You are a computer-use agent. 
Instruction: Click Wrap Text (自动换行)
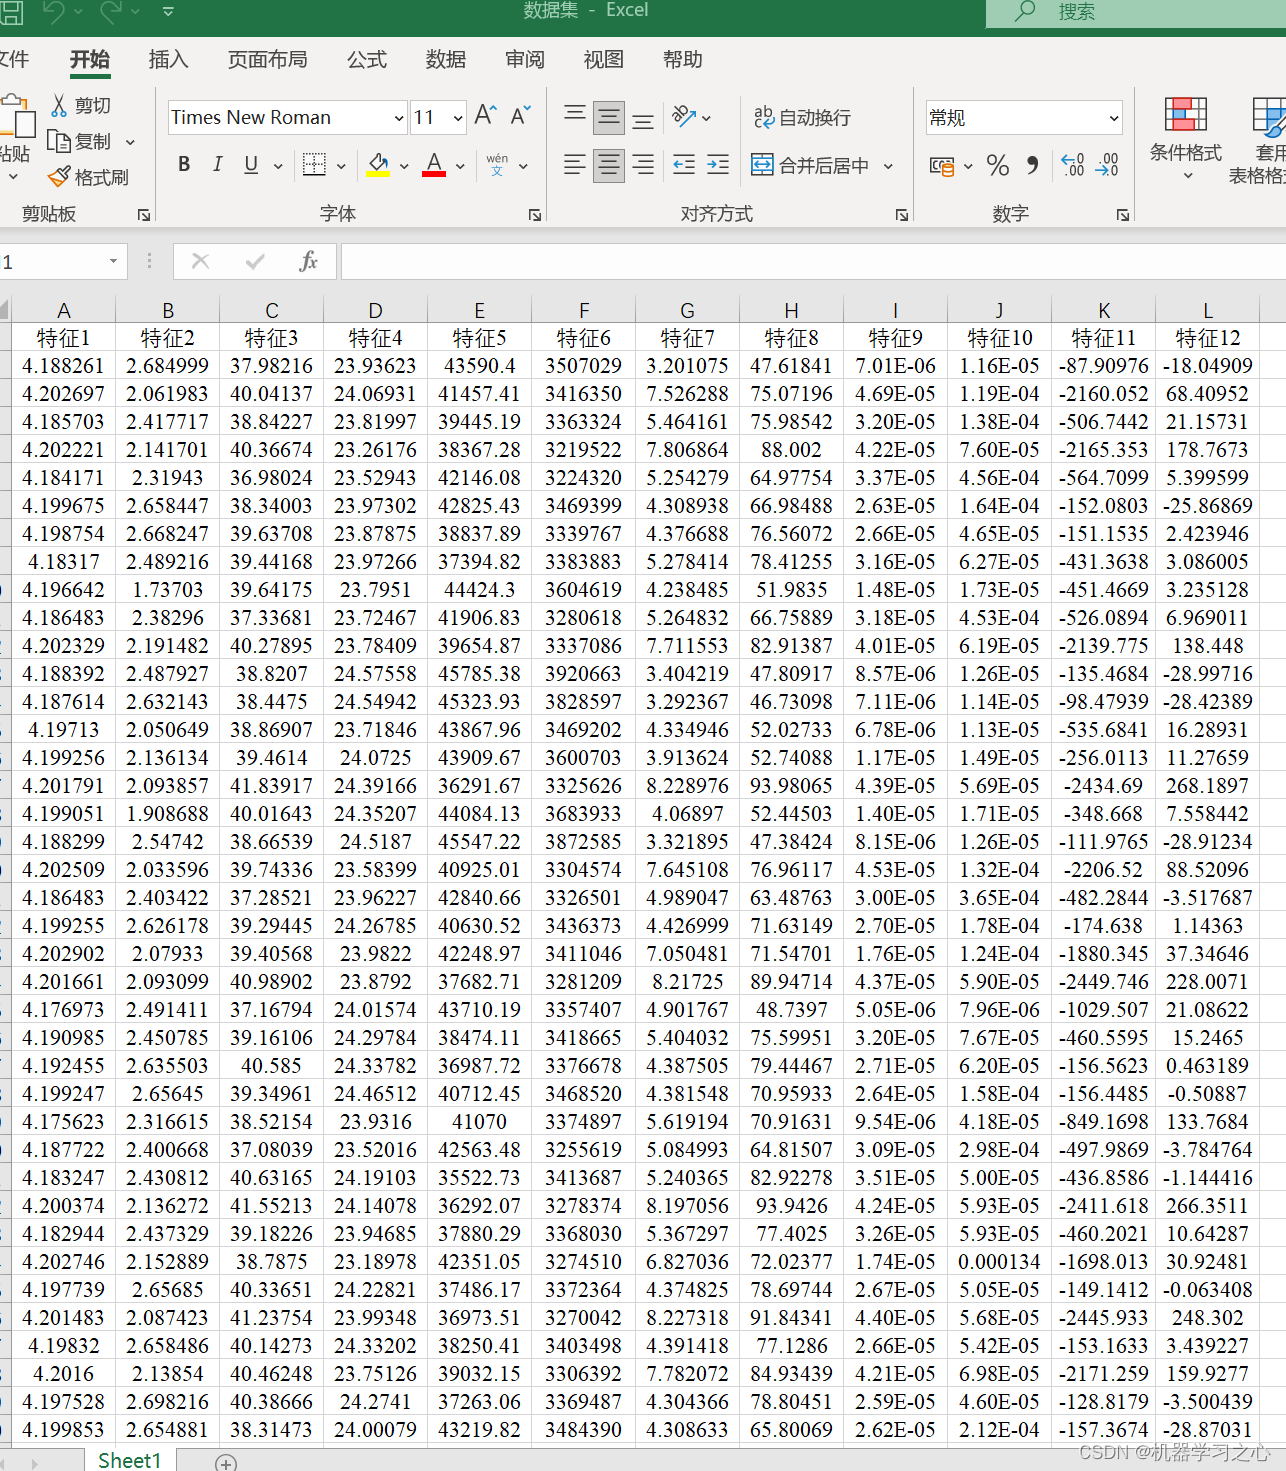point(802,117)
